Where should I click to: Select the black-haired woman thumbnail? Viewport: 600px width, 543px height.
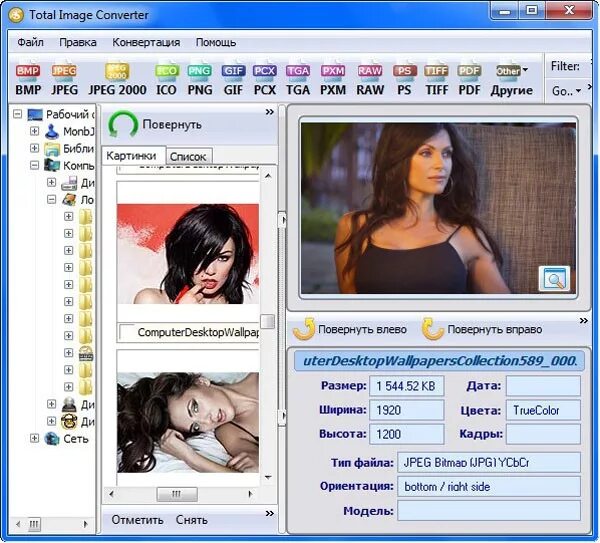pyautogui.click(x=188, y=254)
